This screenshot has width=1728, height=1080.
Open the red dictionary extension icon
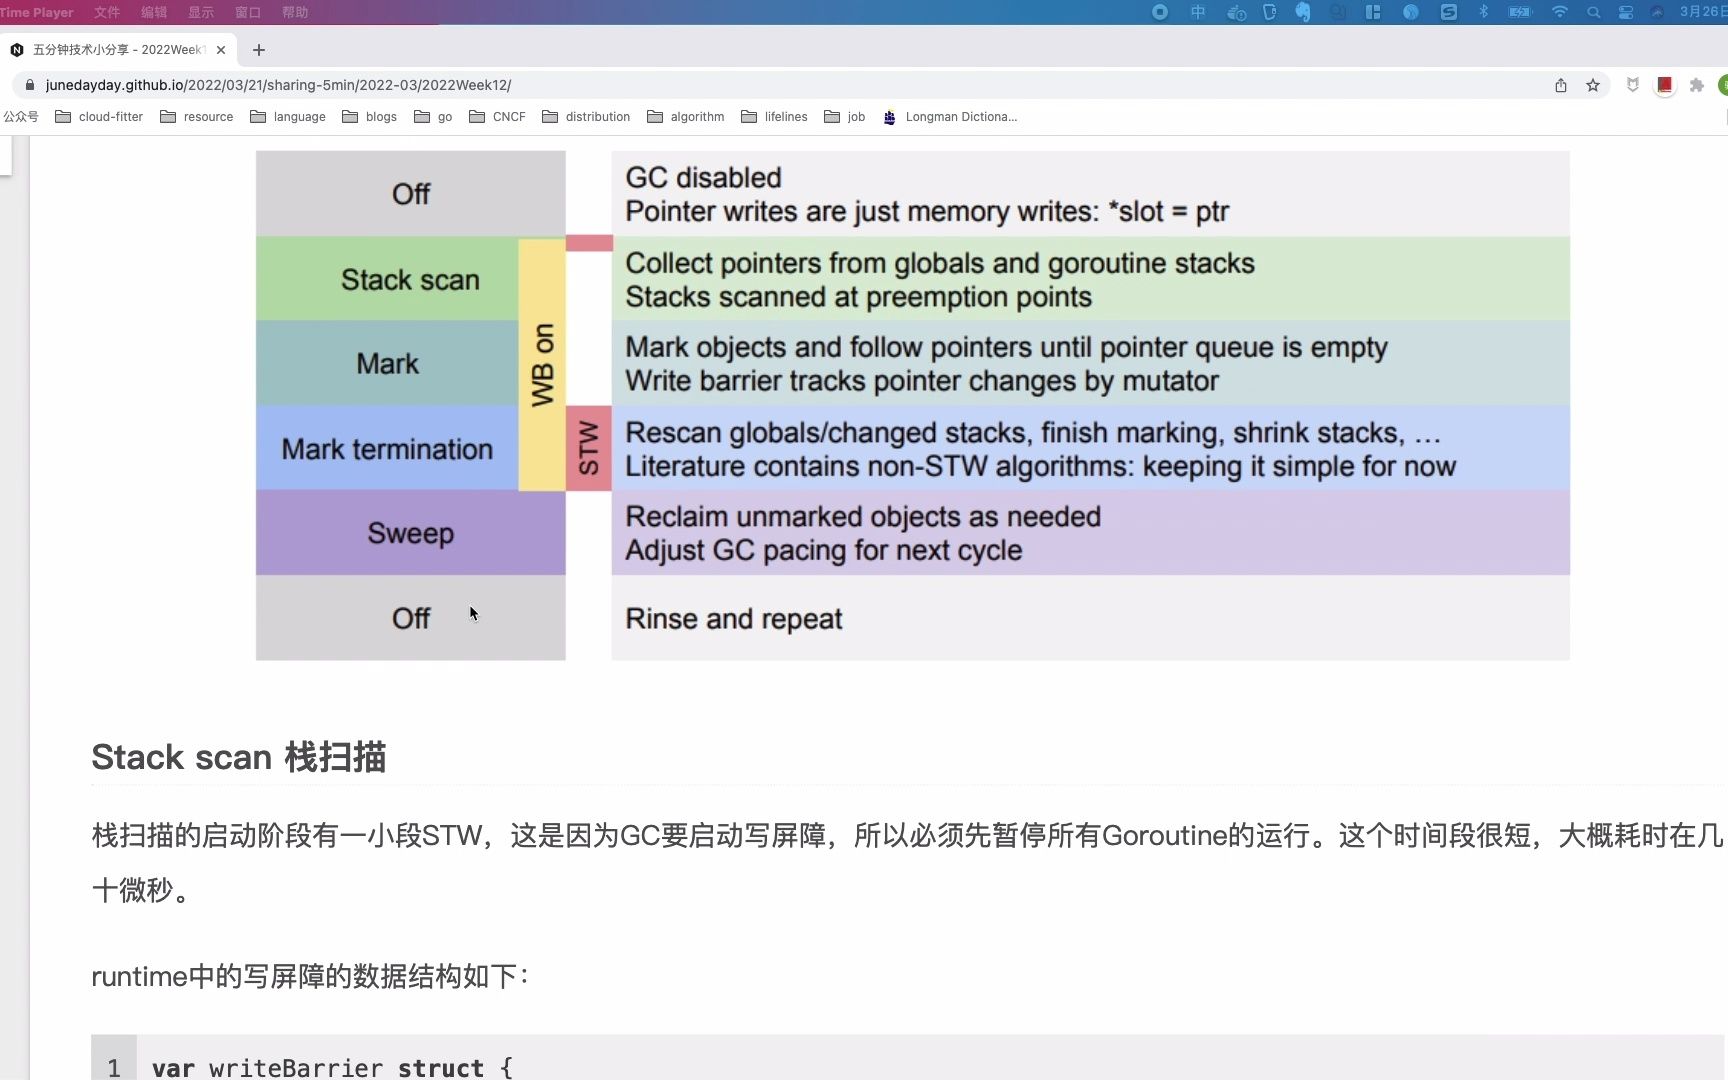1664,85
